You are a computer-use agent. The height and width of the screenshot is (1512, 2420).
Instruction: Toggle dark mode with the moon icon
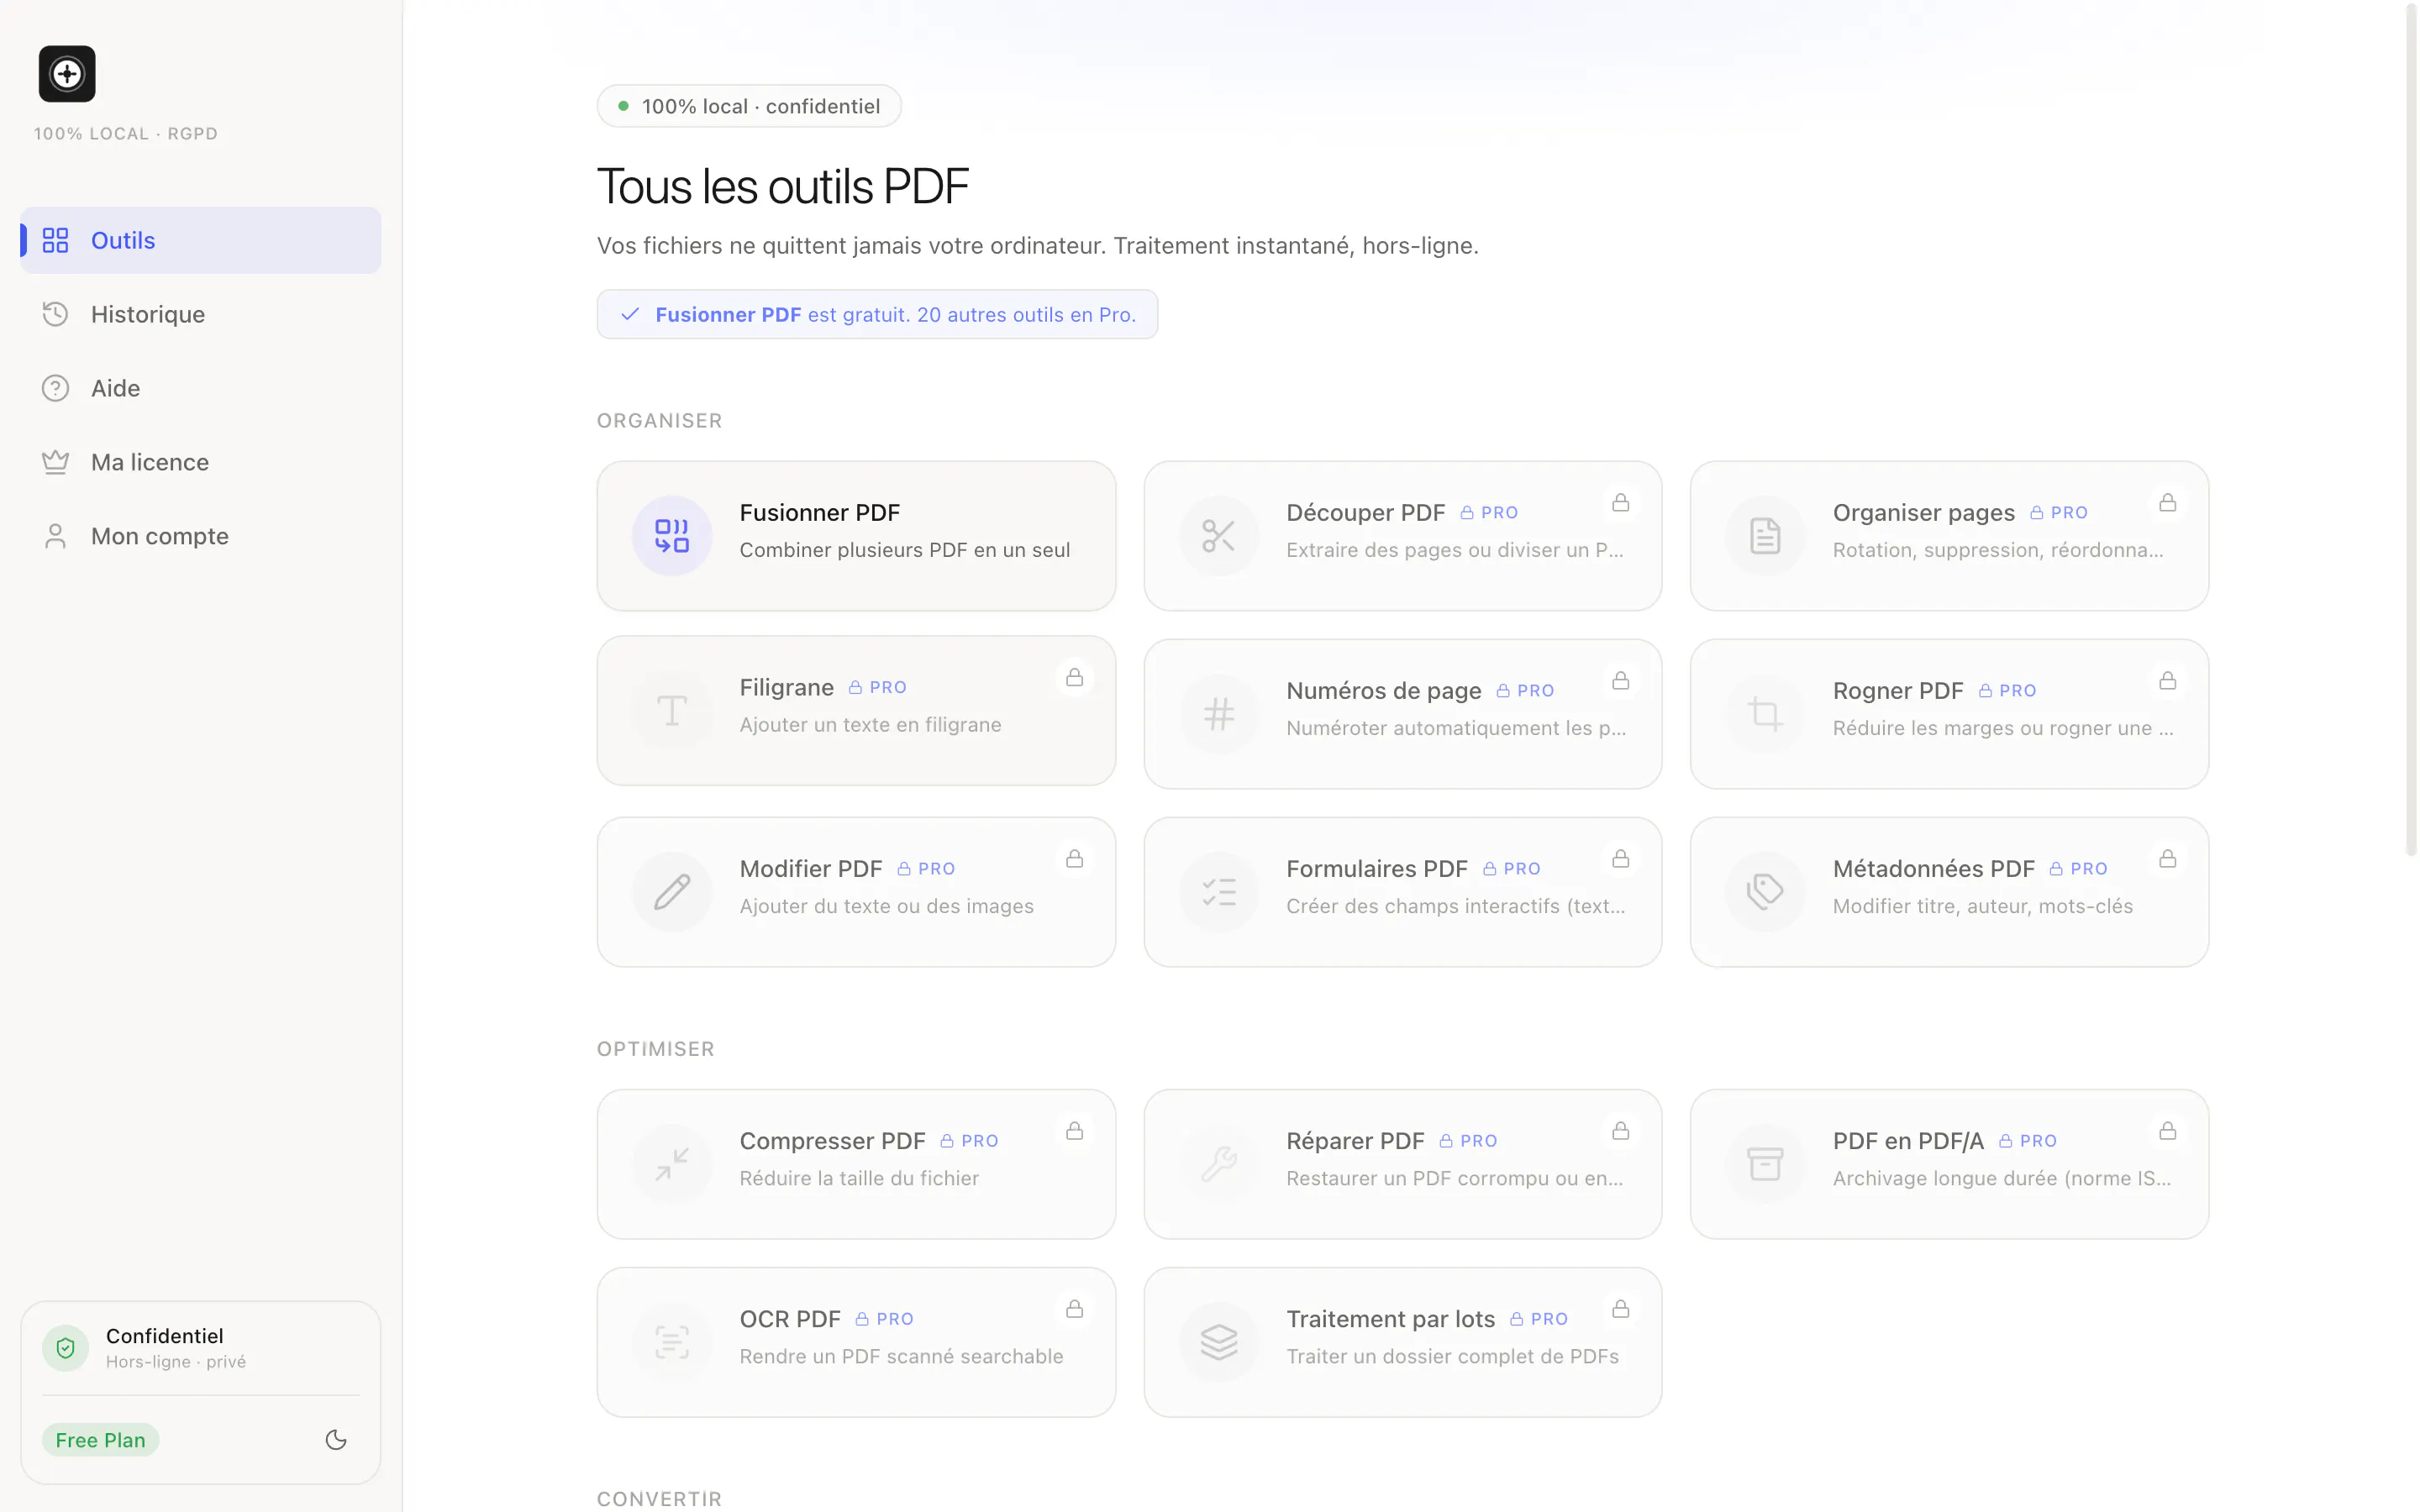tap(336, 1440)
